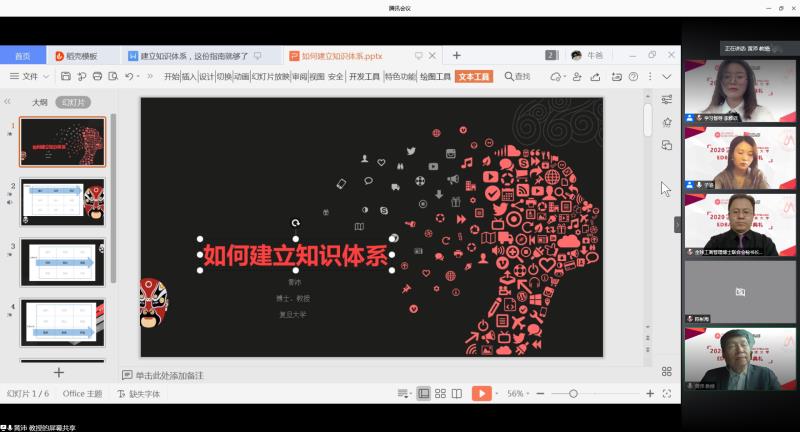The width and height of the screenshot is (800, 432).
Task: Expand the undo history dropdown arrow
Action: click(138, 77)
